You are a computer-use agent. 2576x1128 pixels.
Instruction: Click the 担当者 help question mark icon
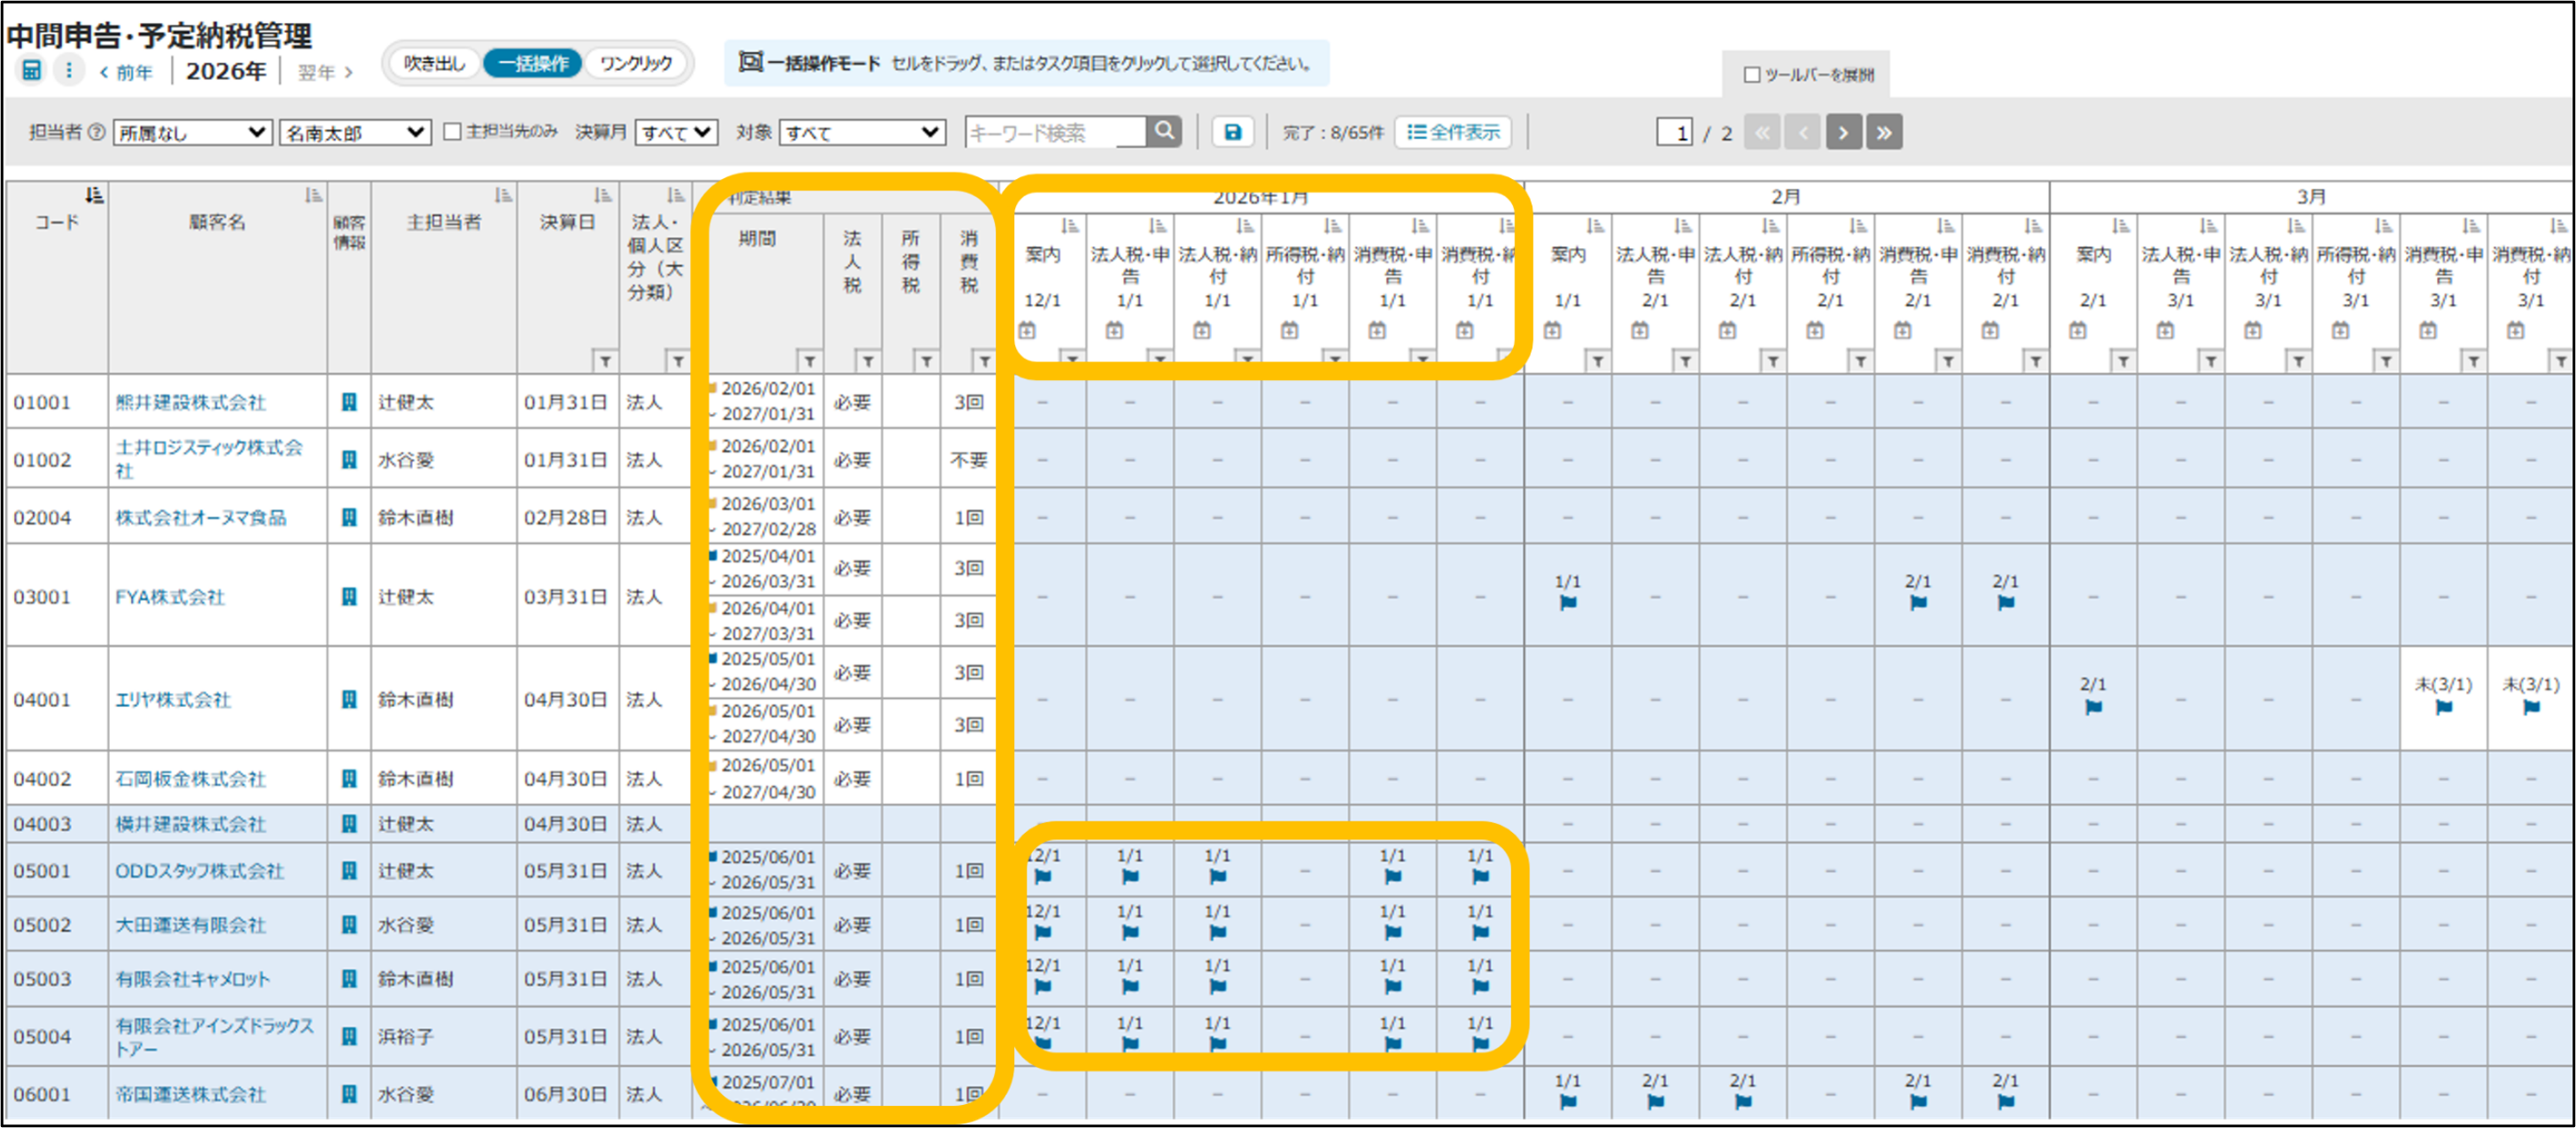pos(97,132)
